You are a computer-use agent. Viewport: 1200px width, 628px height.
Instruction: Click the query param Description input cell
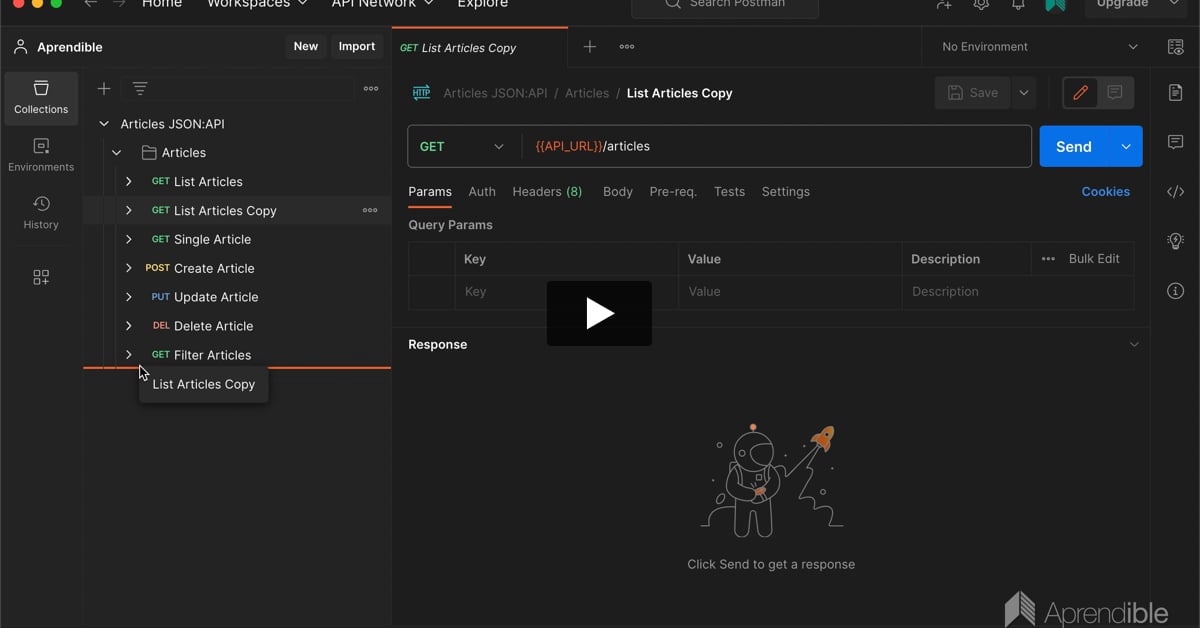pos(1018,292)
